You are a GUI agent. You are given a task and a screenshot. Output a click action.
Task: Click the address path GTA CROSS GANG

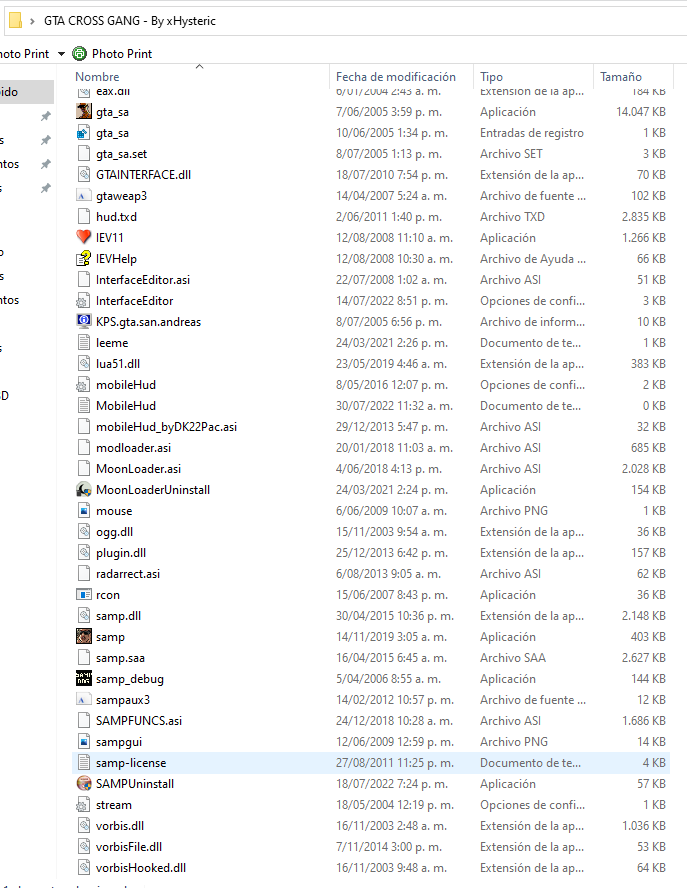click(130, 21)
